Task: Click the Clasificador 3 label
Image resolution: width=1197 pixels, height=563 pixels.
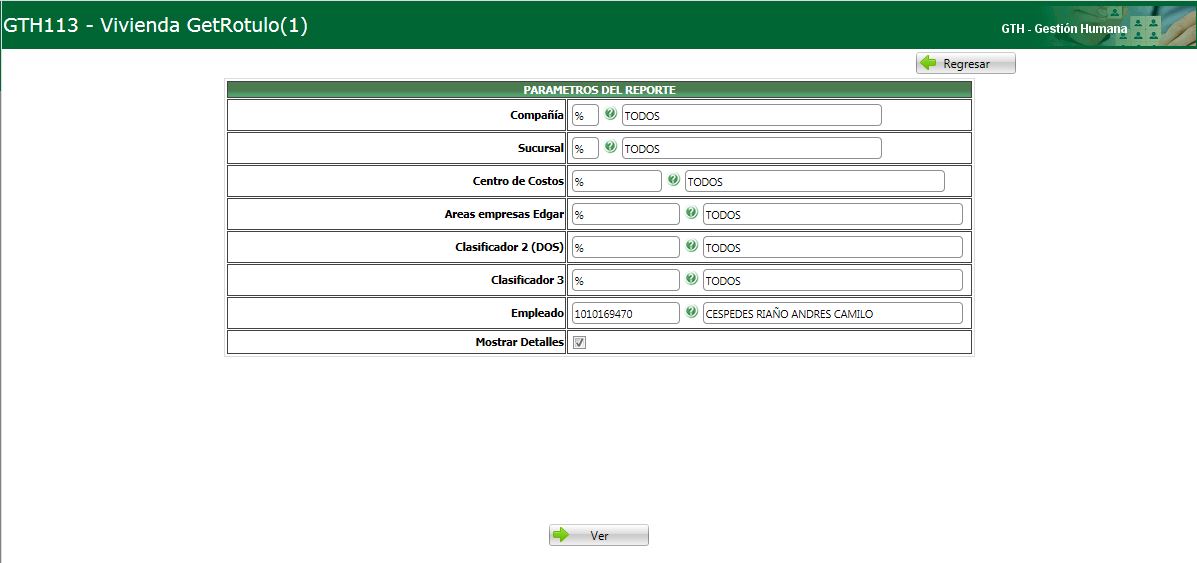Action: click(x=528, y=280)
